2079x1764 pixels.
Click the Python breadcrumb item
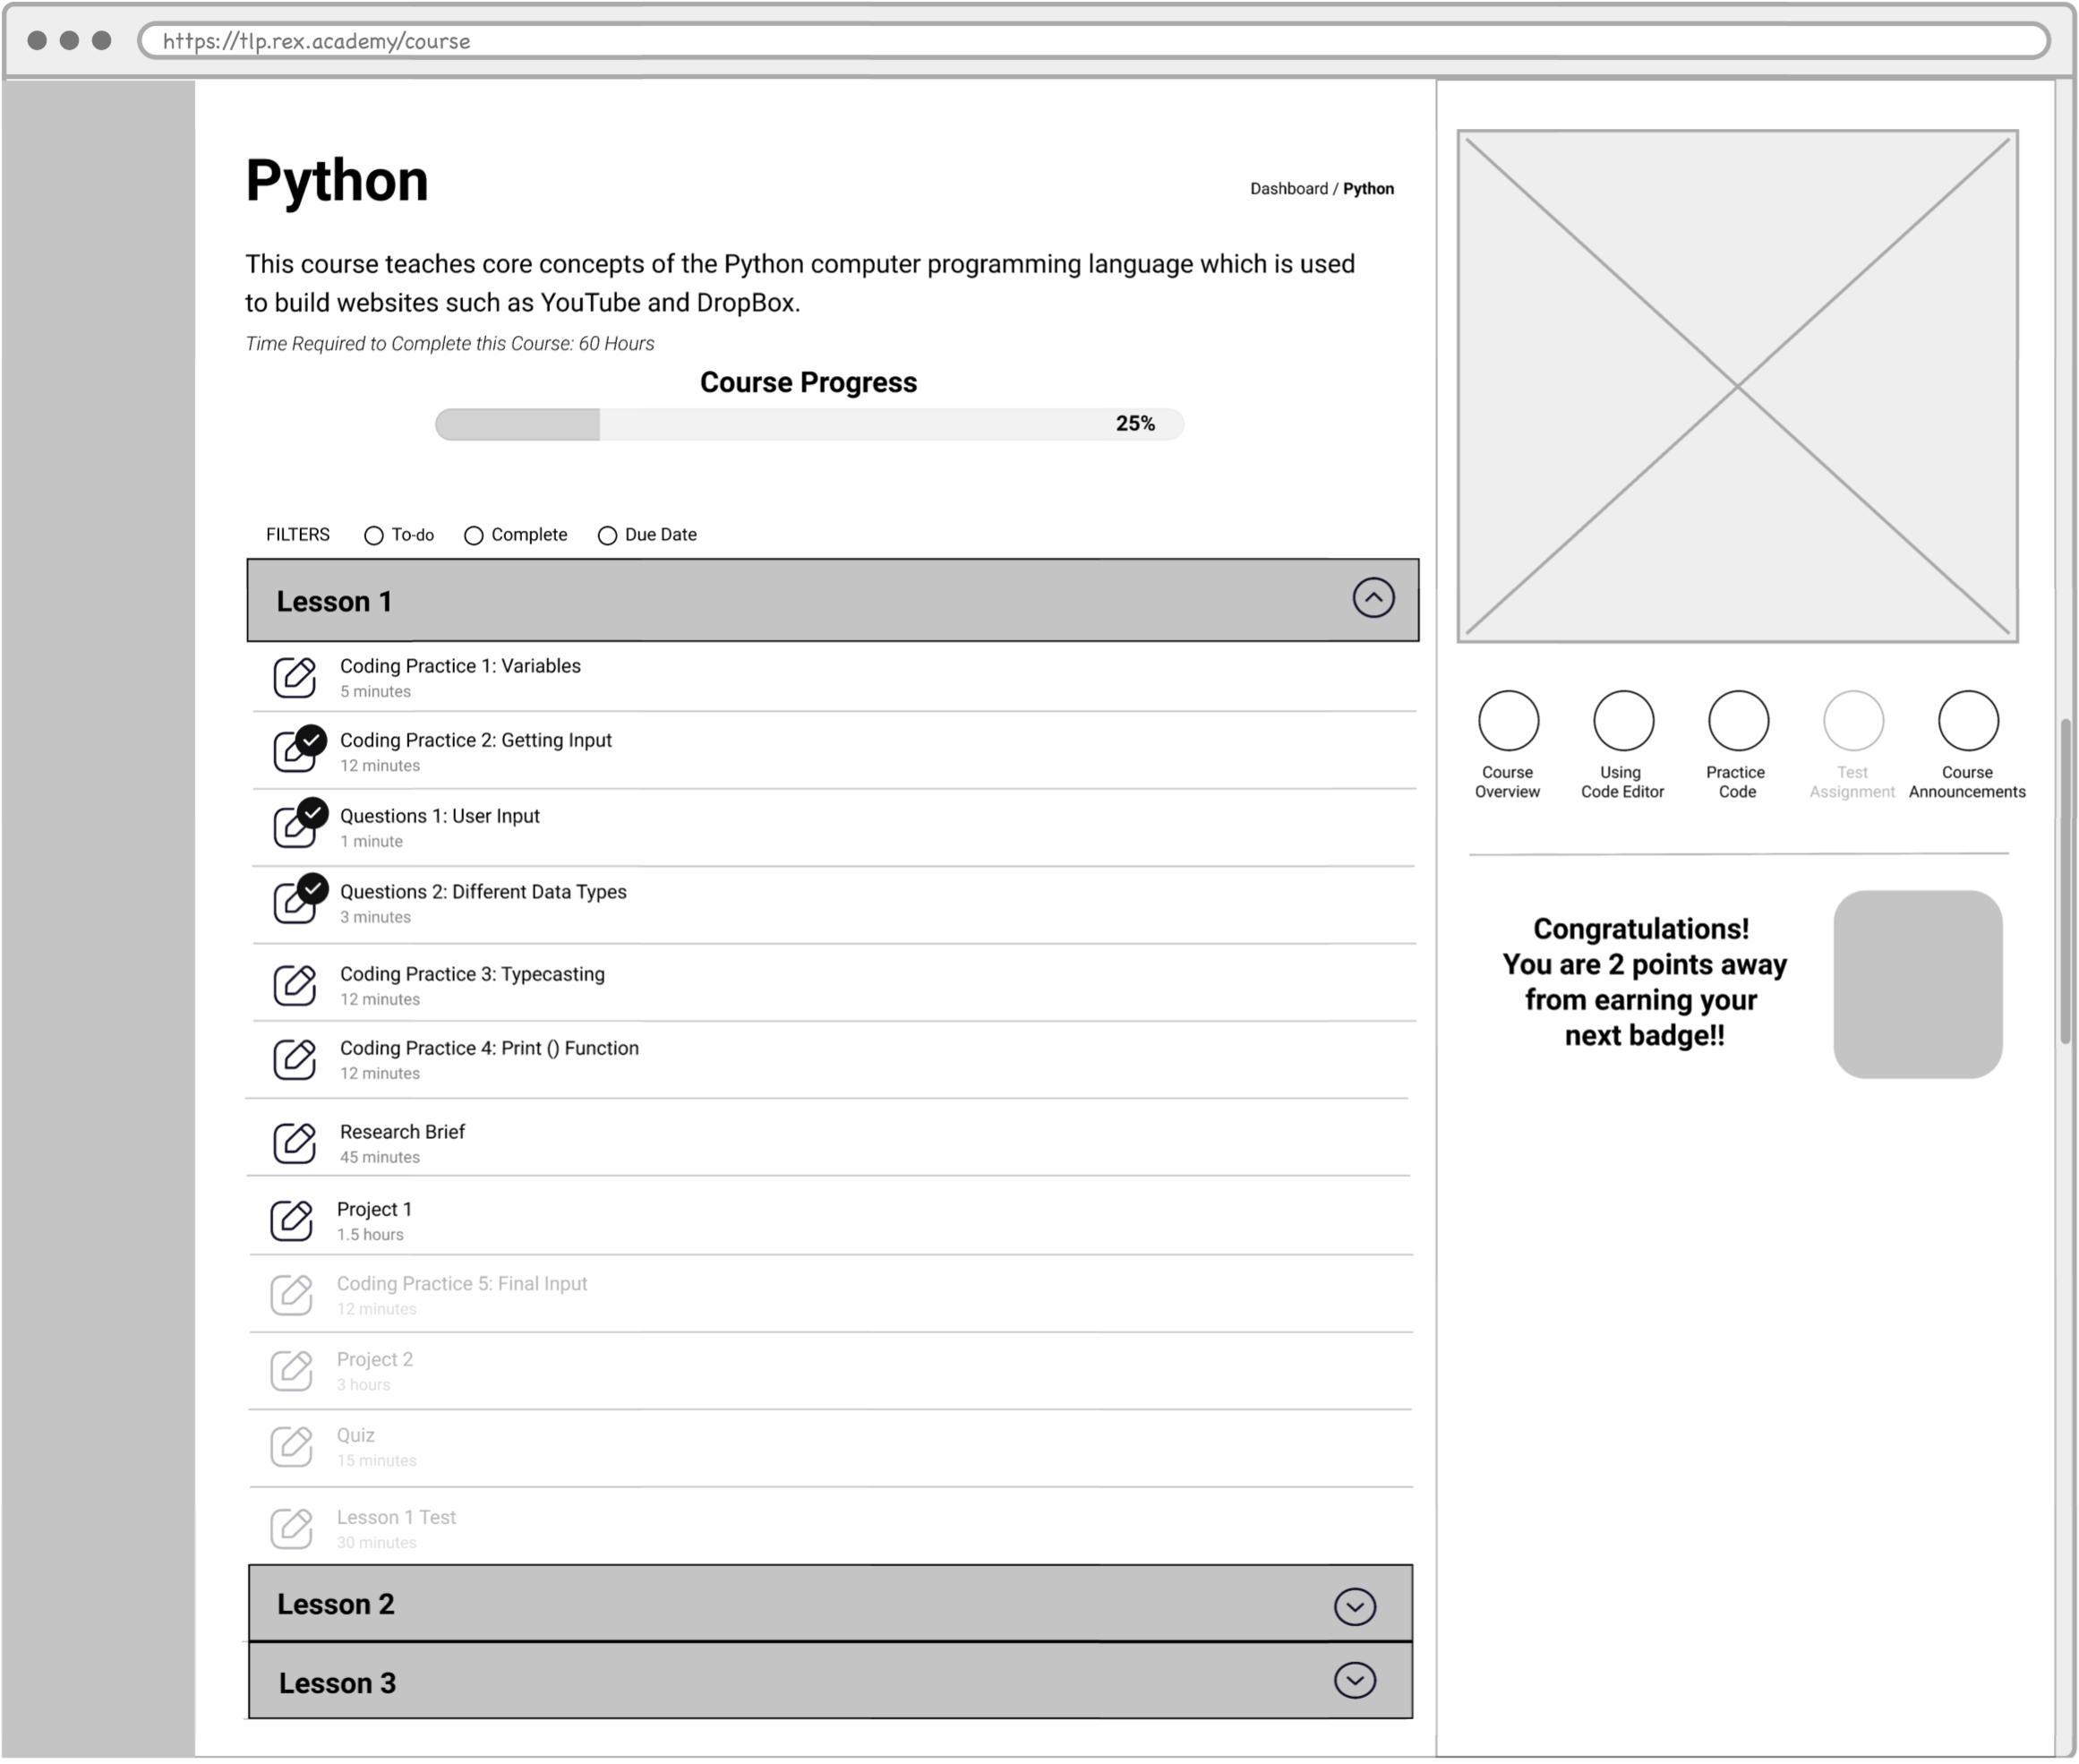pyautogui.click(x=1368, y=189)
